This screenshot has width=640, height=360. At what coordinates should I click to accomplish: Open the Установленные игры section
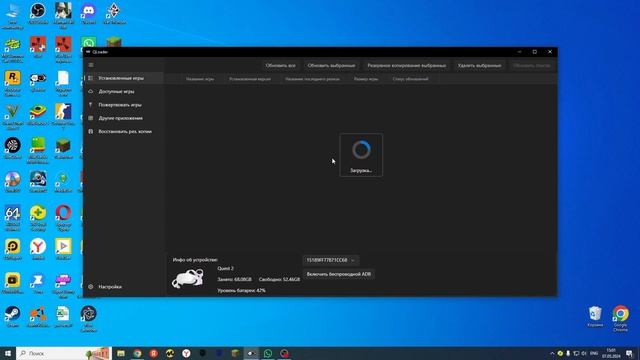123,78
